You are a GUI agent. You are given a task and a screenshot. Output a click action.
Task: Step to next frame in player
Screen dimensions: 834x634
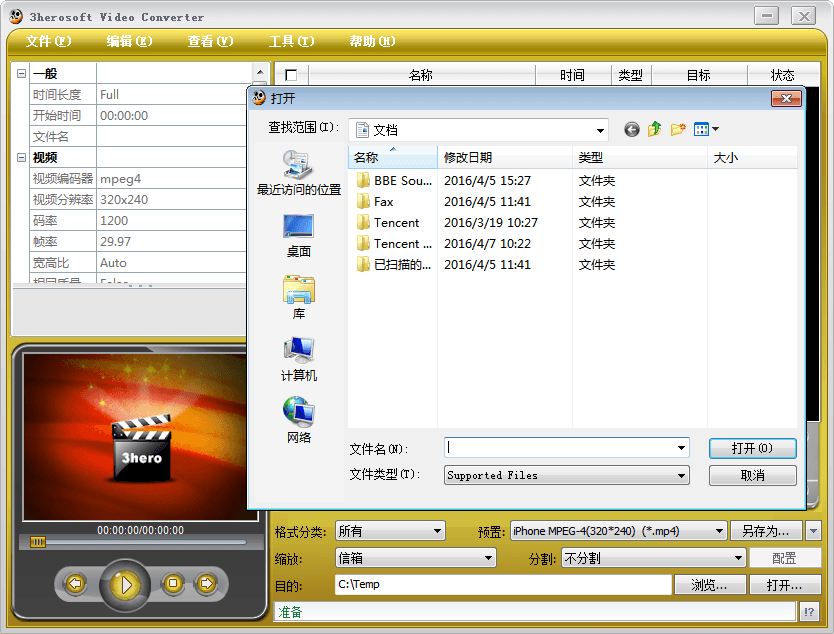(206, 584)
